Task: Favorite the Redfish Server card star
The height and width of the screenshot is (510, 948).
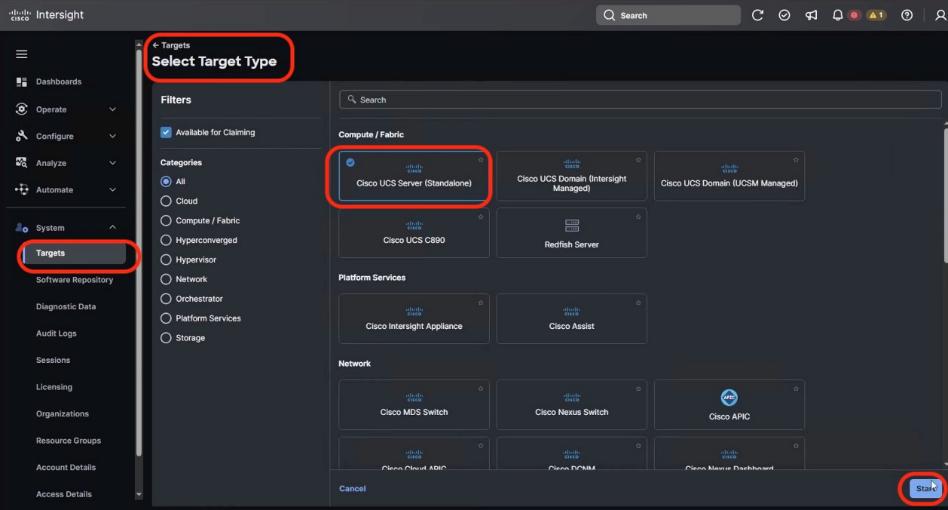Action: coord(638,217)
